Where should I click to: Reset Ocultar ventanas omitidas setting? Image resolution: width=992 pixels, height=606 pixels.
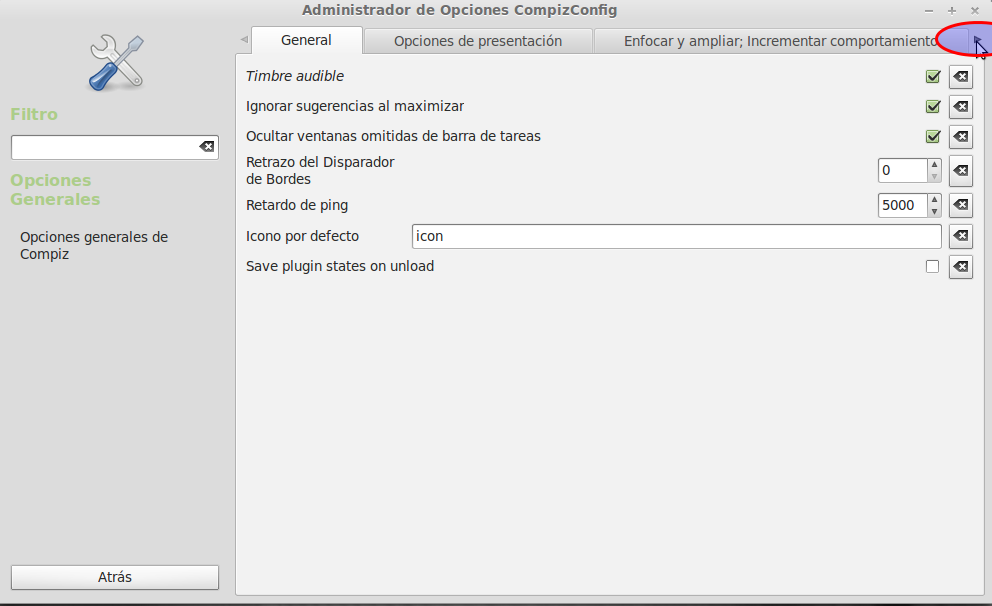click(x=960, y=137)
